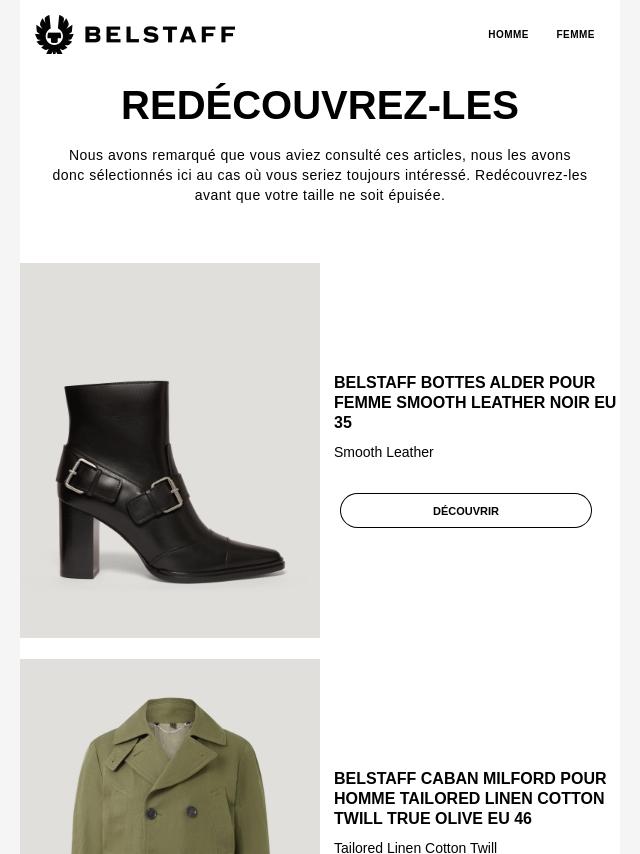The image size is (640, 854).
Task: Click the dark buttons on the olive coat
Action: click(172, 812)
